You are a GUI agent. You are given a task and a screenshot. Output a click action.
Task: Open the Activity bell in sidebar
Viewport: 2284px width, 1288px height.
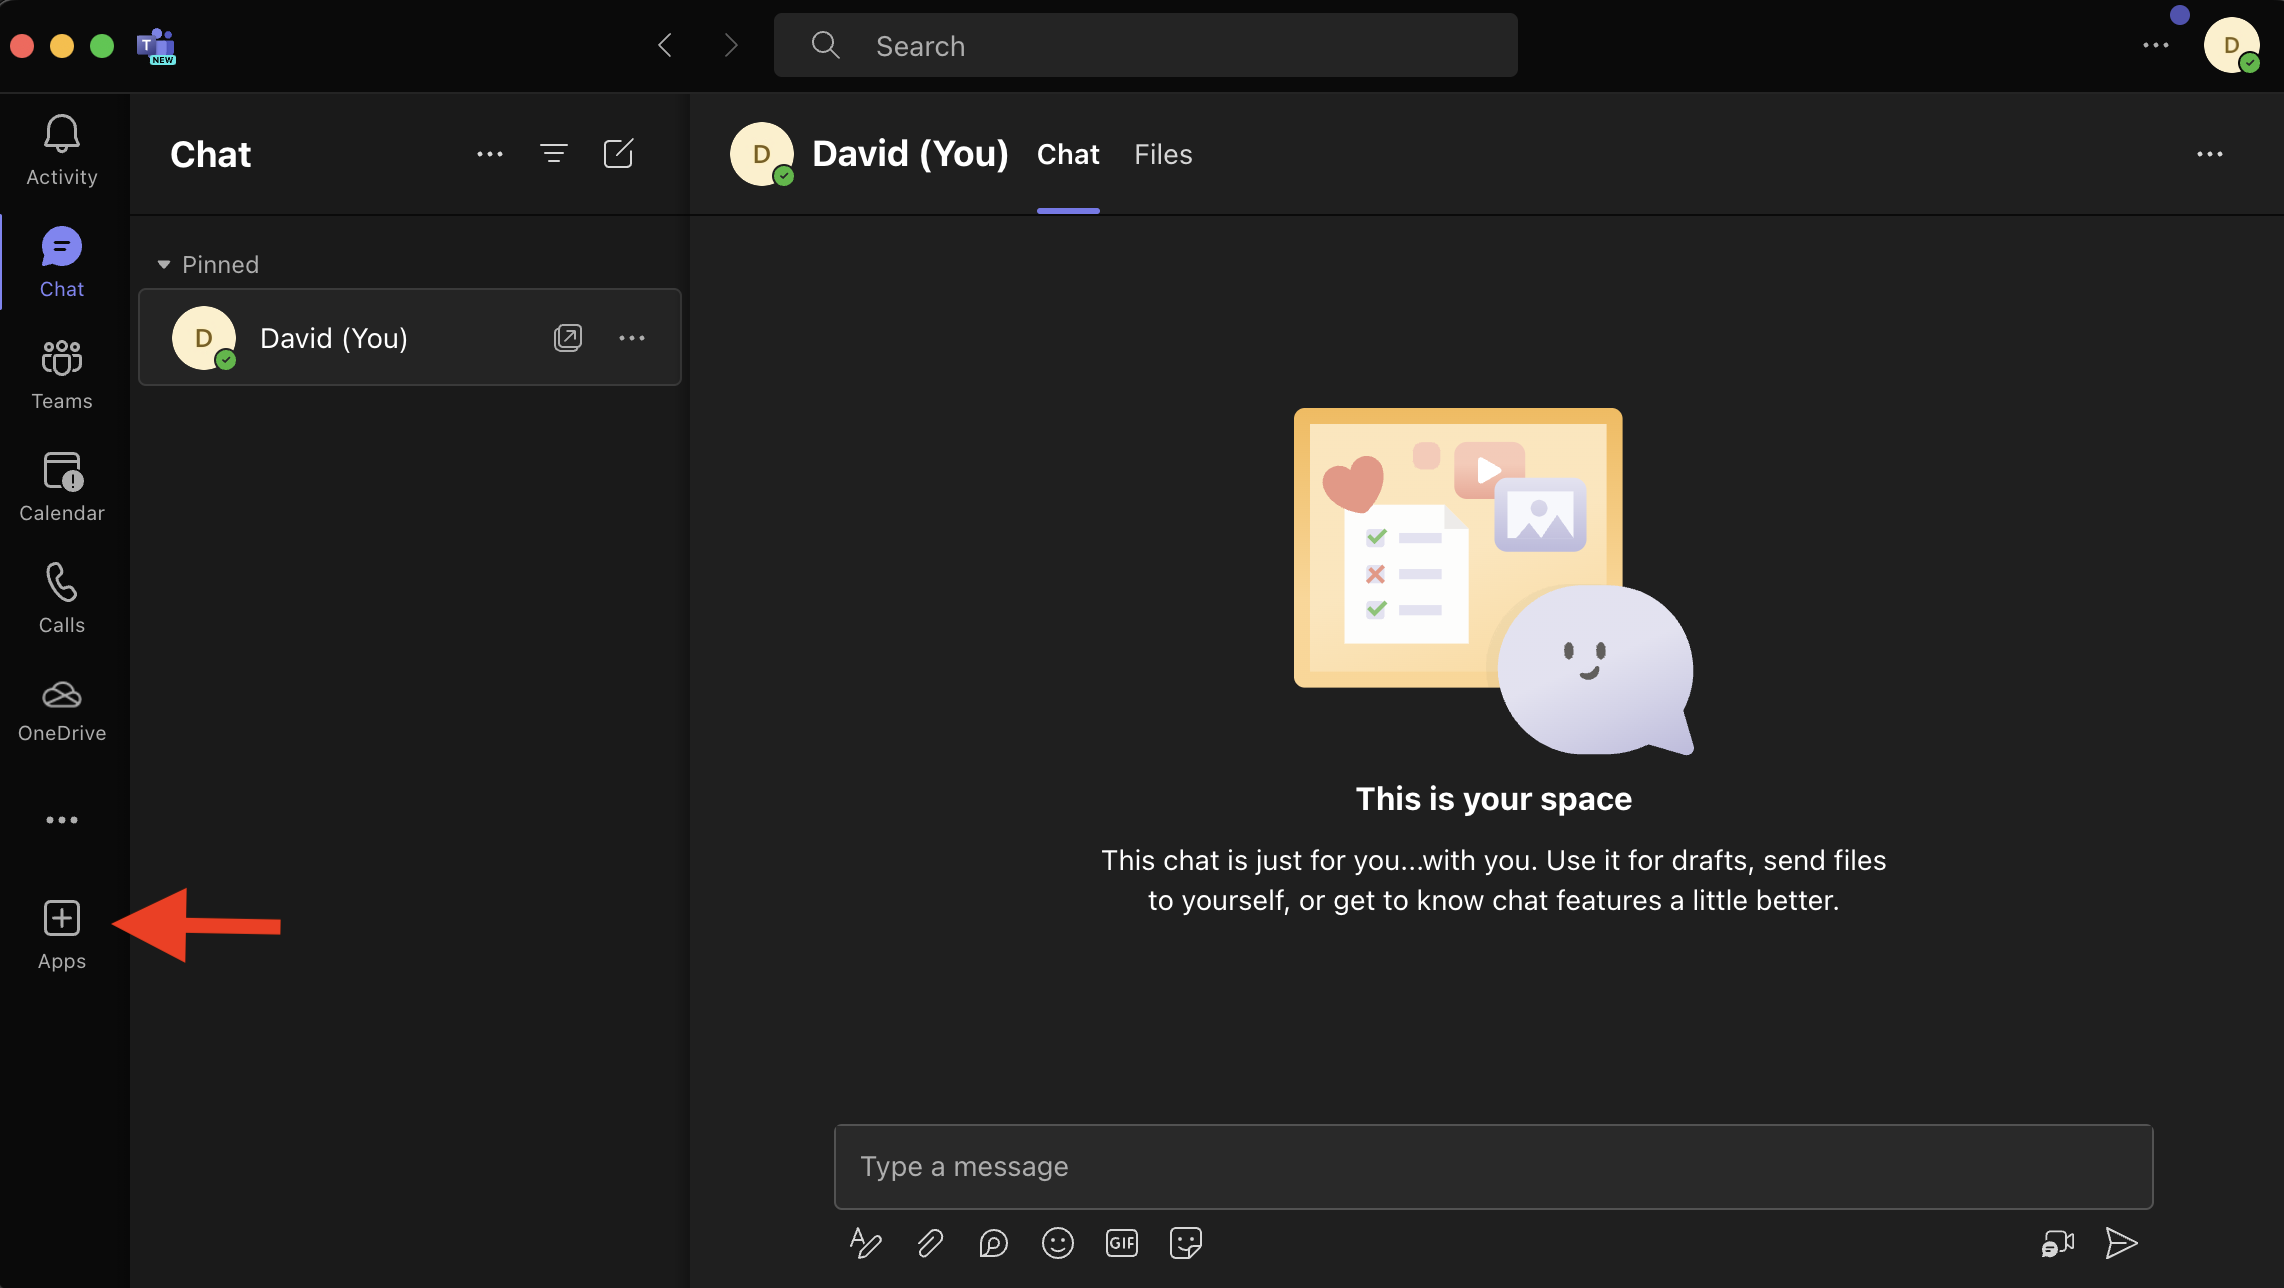coord(62,150)
